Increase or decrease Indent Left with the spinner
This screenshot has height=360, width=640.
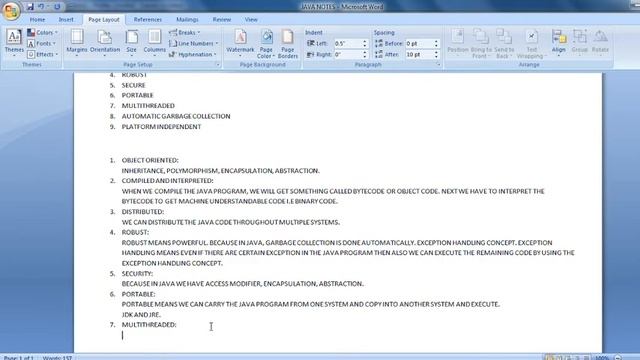point(365,43)
